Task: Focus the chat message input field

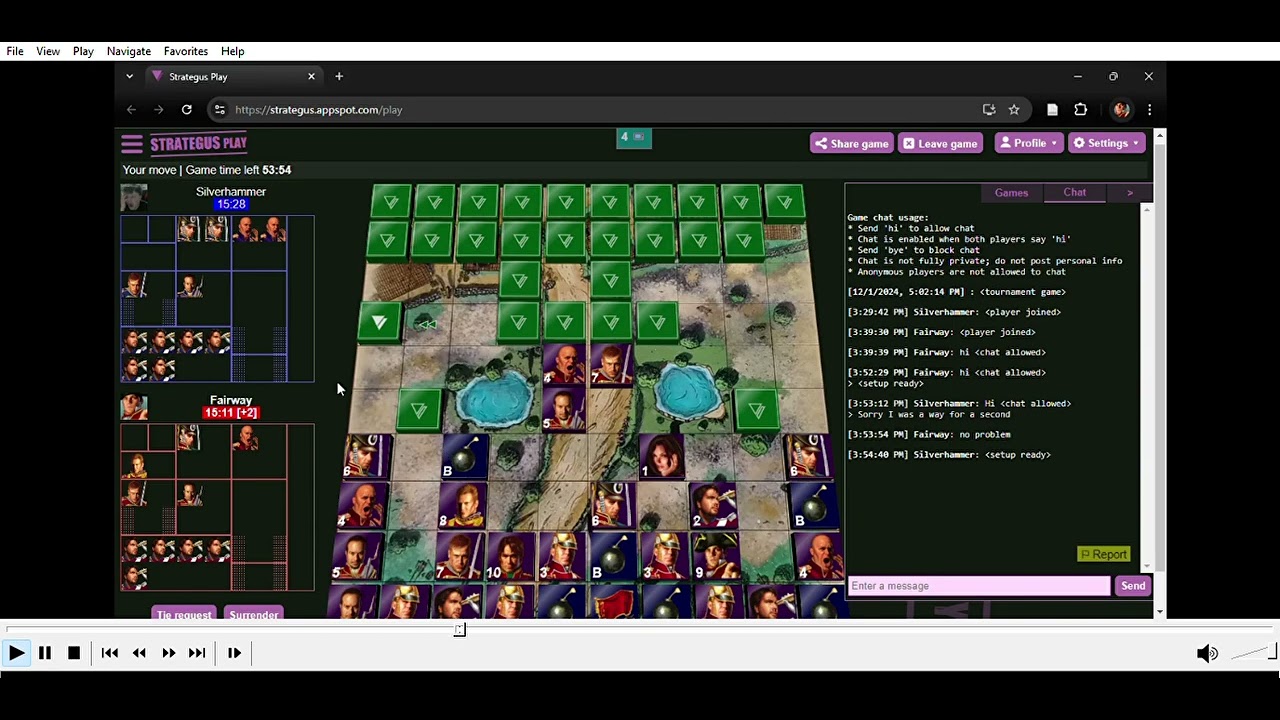Action: click(x=979, y=586)
